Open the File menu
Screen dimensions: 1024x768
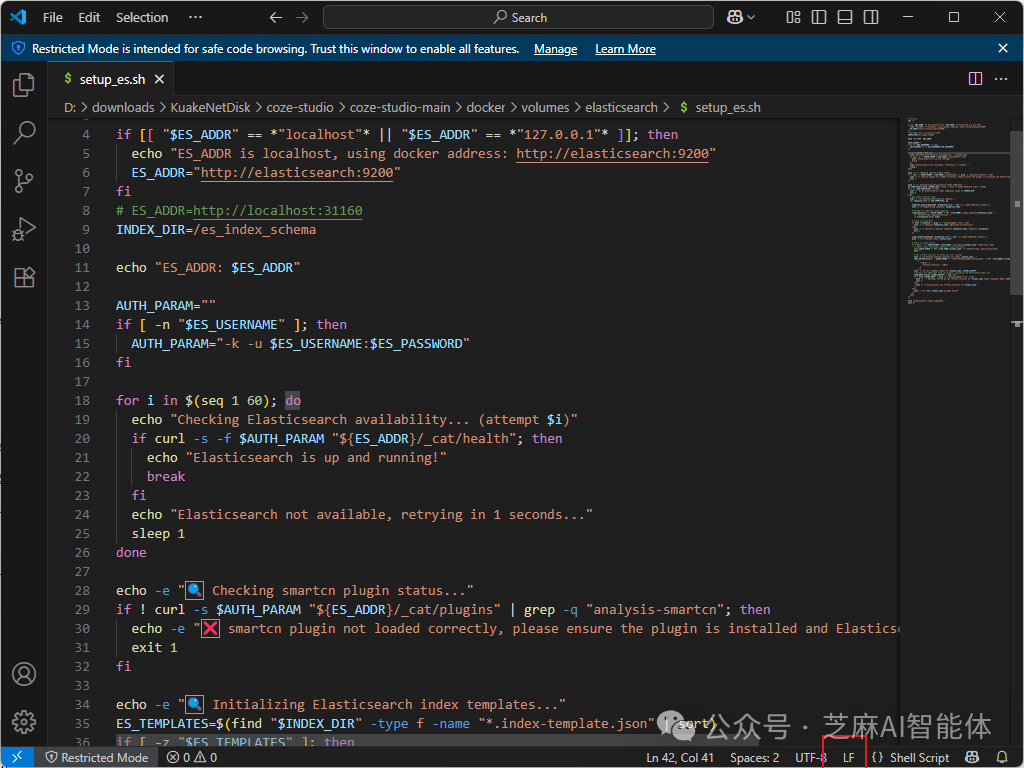pyautogui.click(x=52, y=18)
